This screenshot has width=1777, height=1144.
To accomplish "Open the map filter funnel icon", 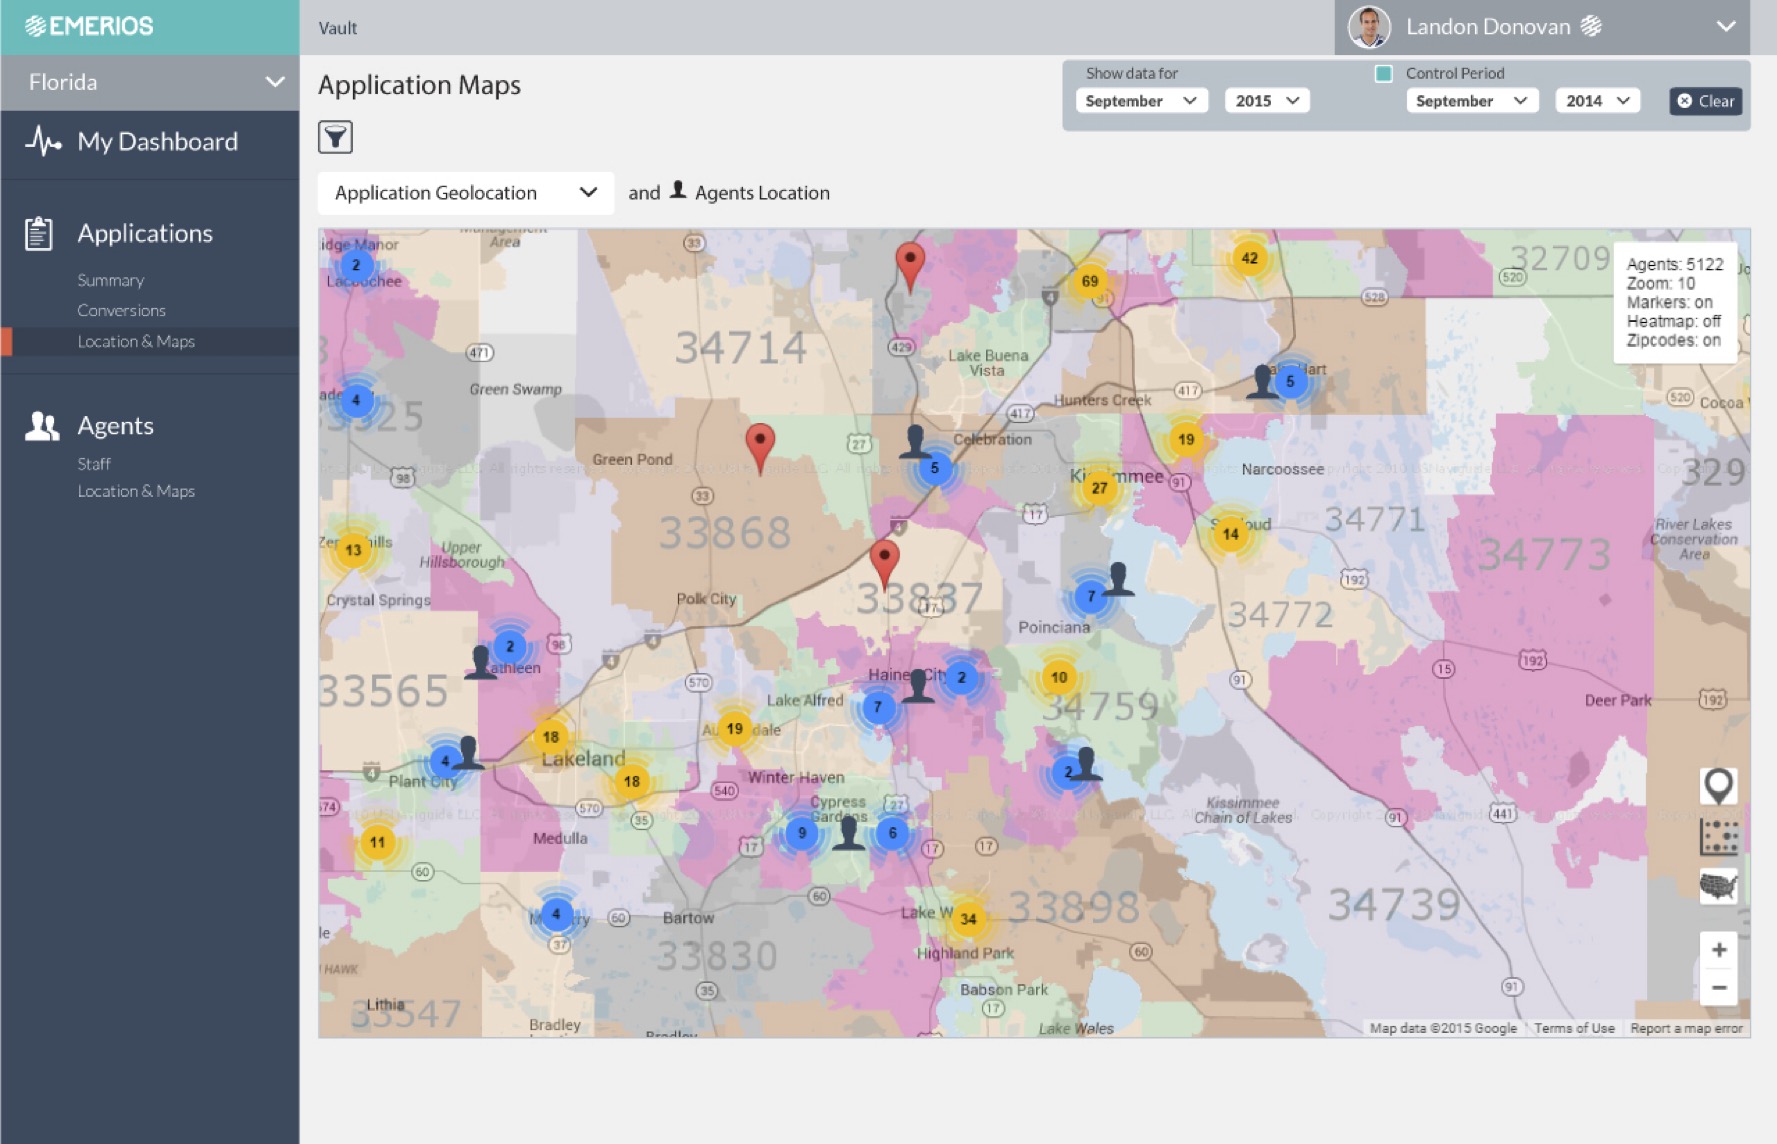I will (x=335, y=137).
